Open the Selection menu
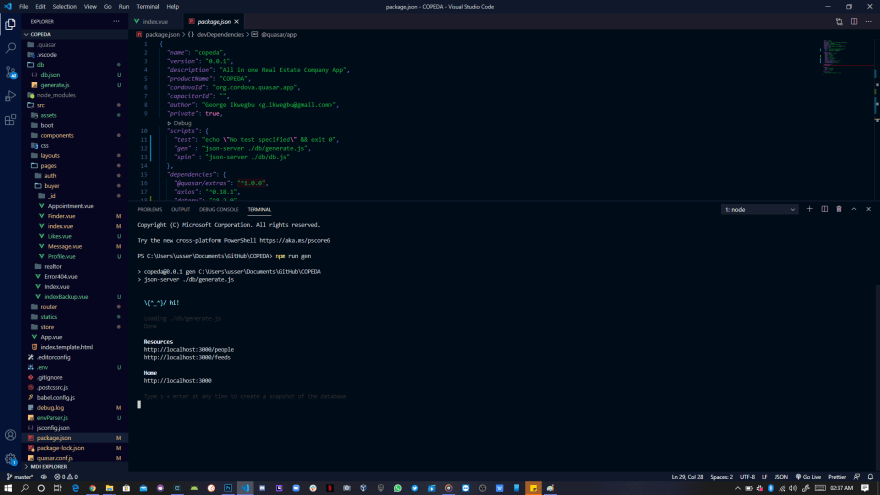This screenshot has width=880, height=495. (x=65, y=7)
